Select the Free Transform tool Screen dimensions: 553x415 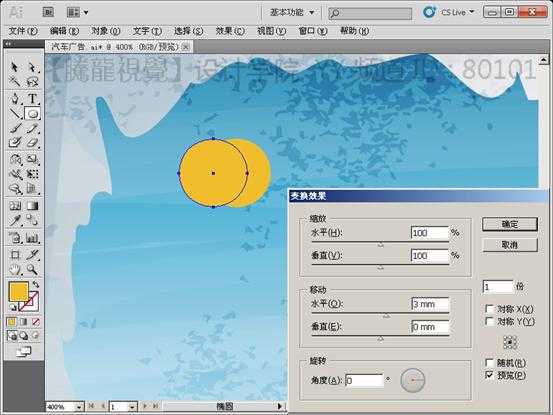32,174
